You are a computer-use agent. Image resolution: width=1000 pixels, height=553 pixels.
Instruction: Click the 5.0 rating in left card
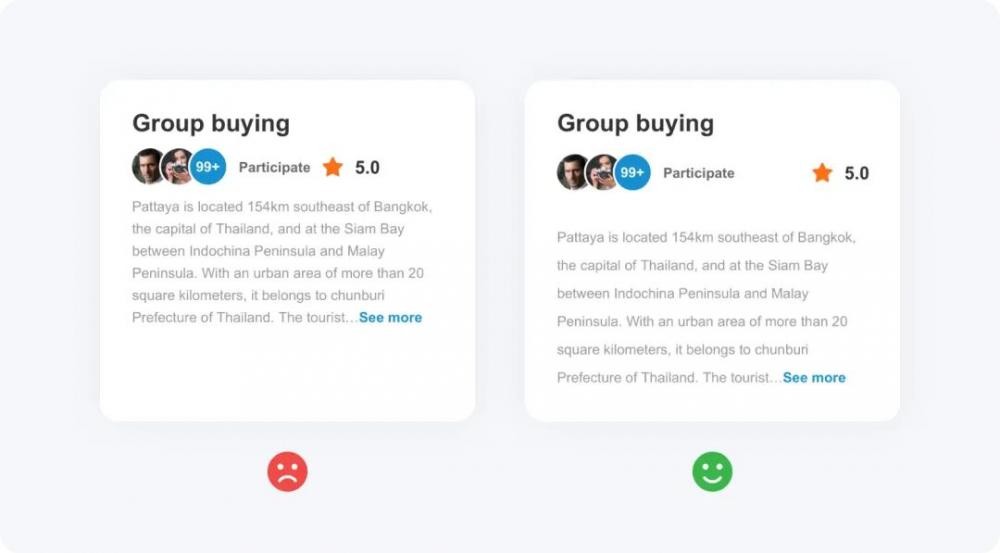367,168
